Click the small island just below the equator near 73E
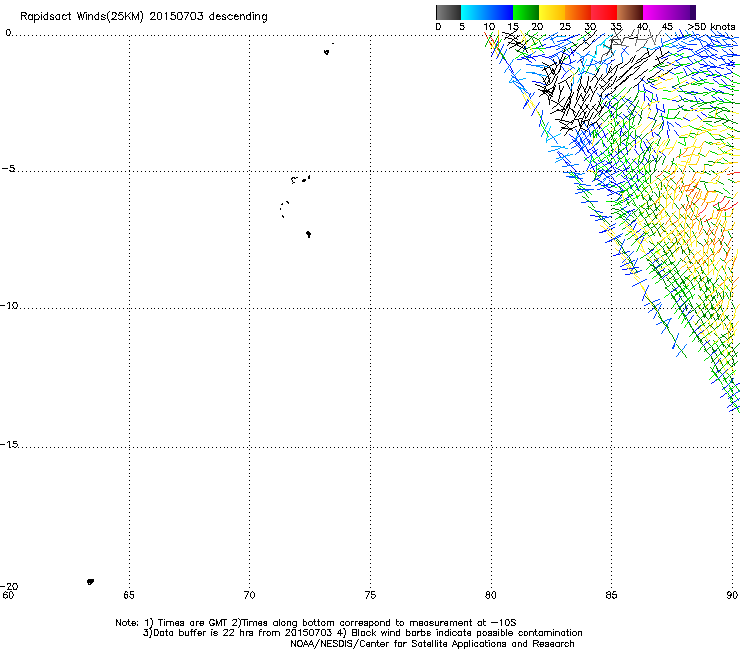 coord(326,52)
